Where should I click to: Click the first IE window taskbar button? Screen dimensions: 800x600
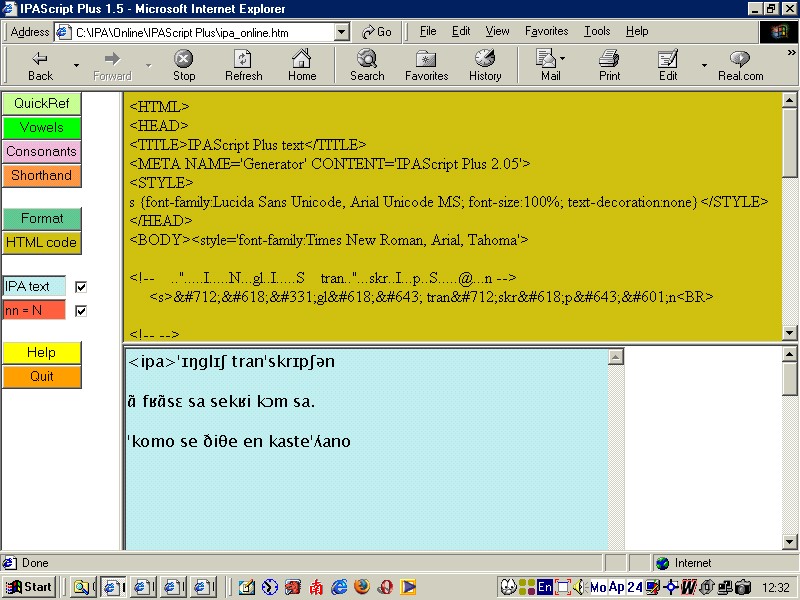(x=115, y=587)
